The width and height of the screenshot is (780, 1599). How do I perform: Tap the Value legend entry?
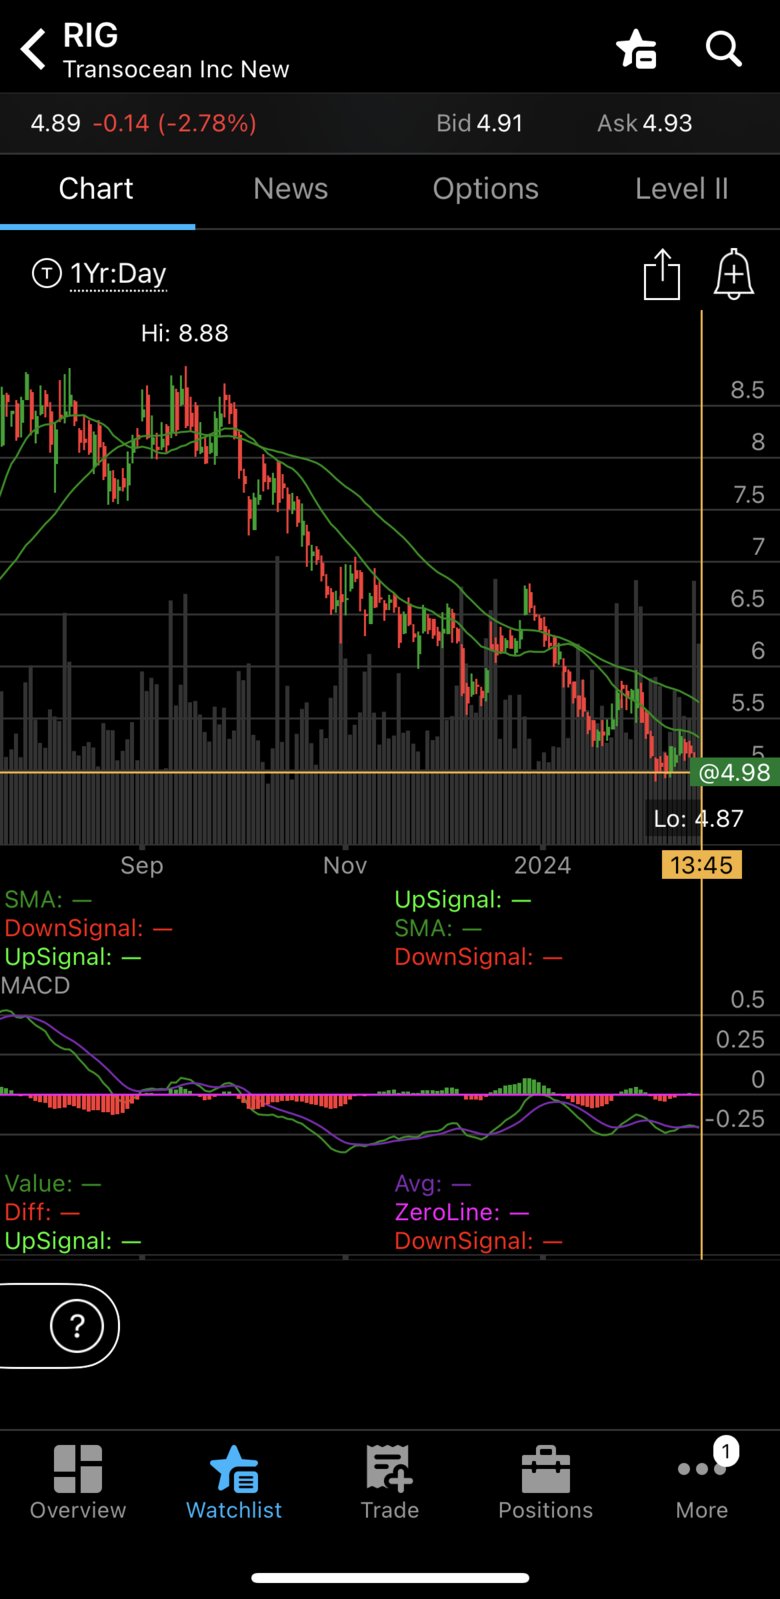click(52, 1184)
